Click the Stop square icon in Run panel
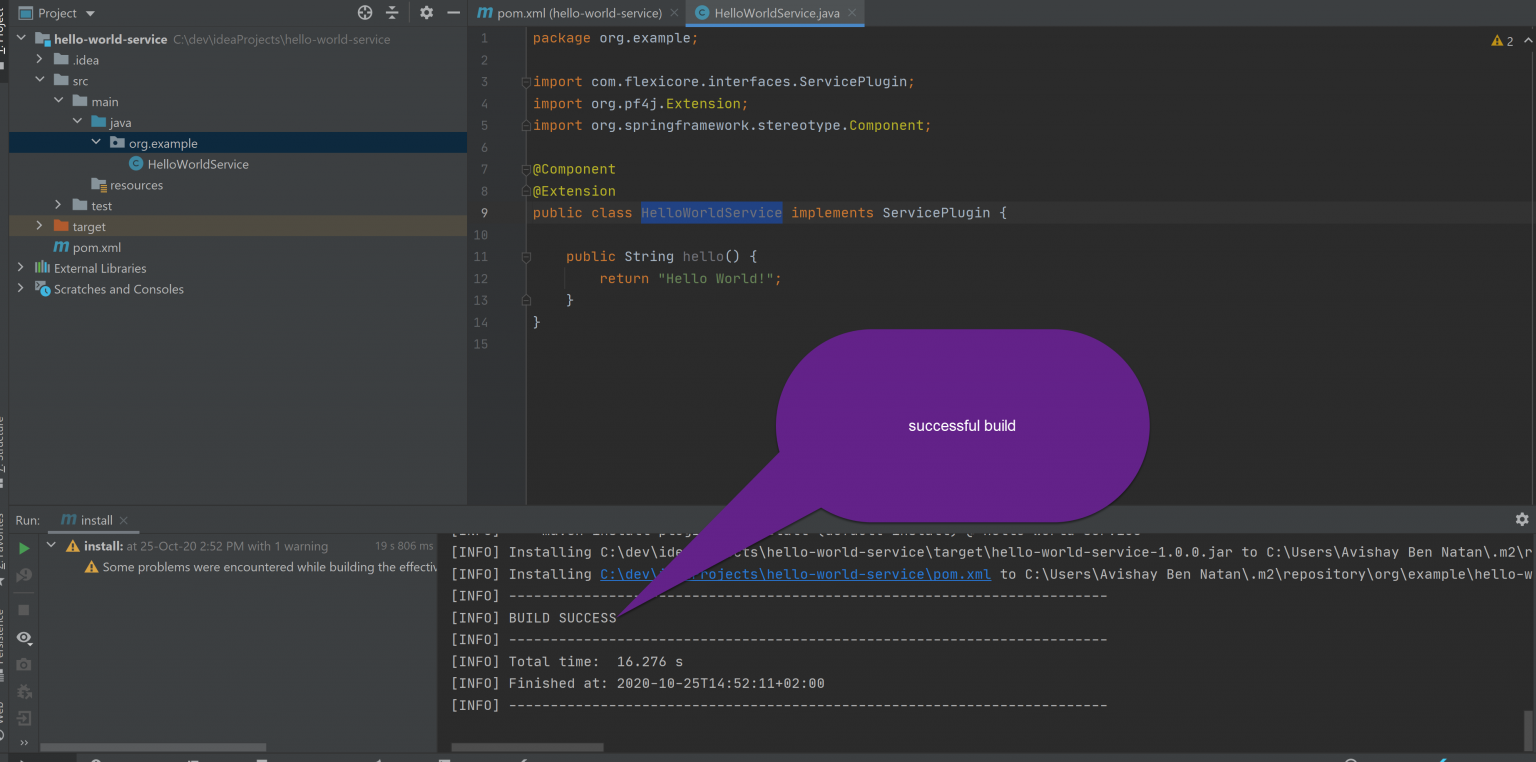 point(24,610)
